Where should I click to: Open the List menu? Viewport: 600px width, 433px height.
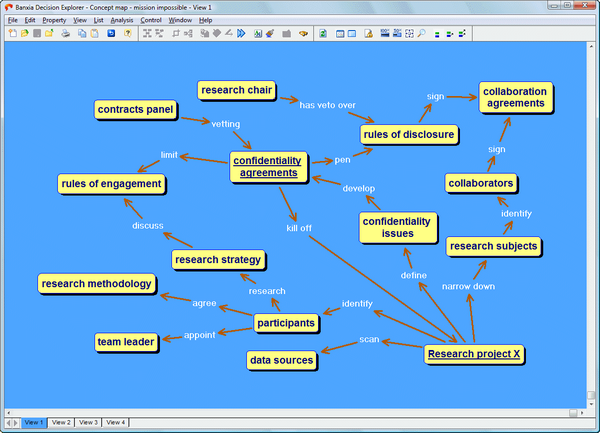click(98, 20)
